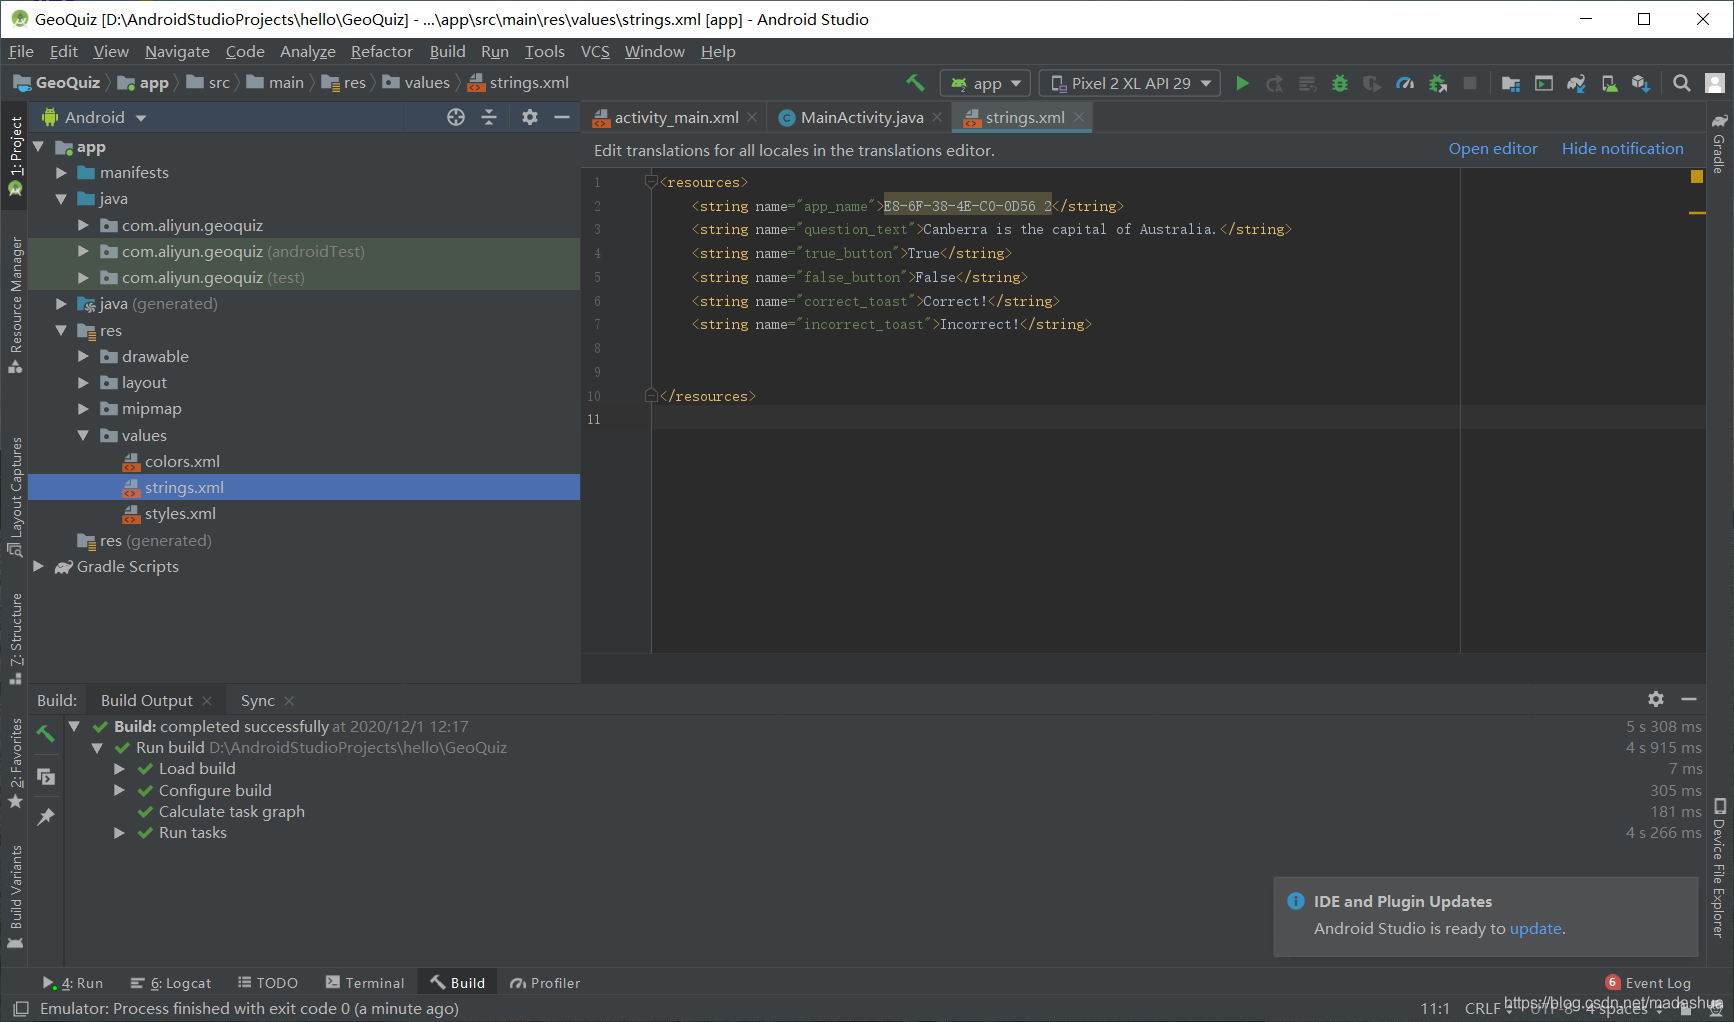Expand Run tasks step

coord(119,833)
